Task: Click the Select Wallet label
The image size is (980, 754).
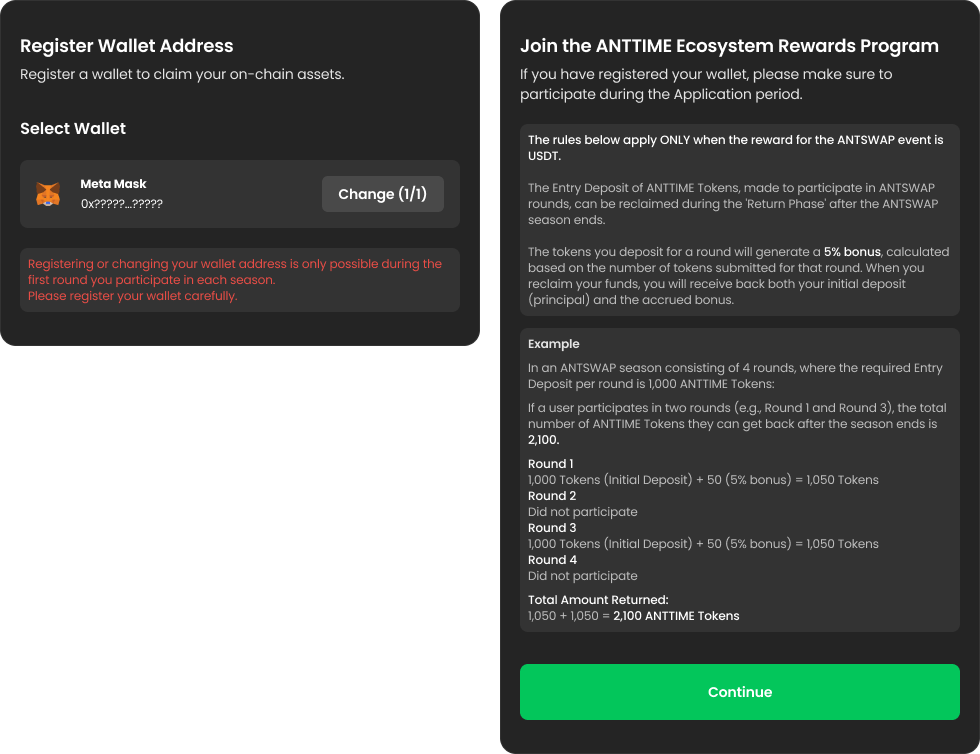Action: [x=73, y=129]
